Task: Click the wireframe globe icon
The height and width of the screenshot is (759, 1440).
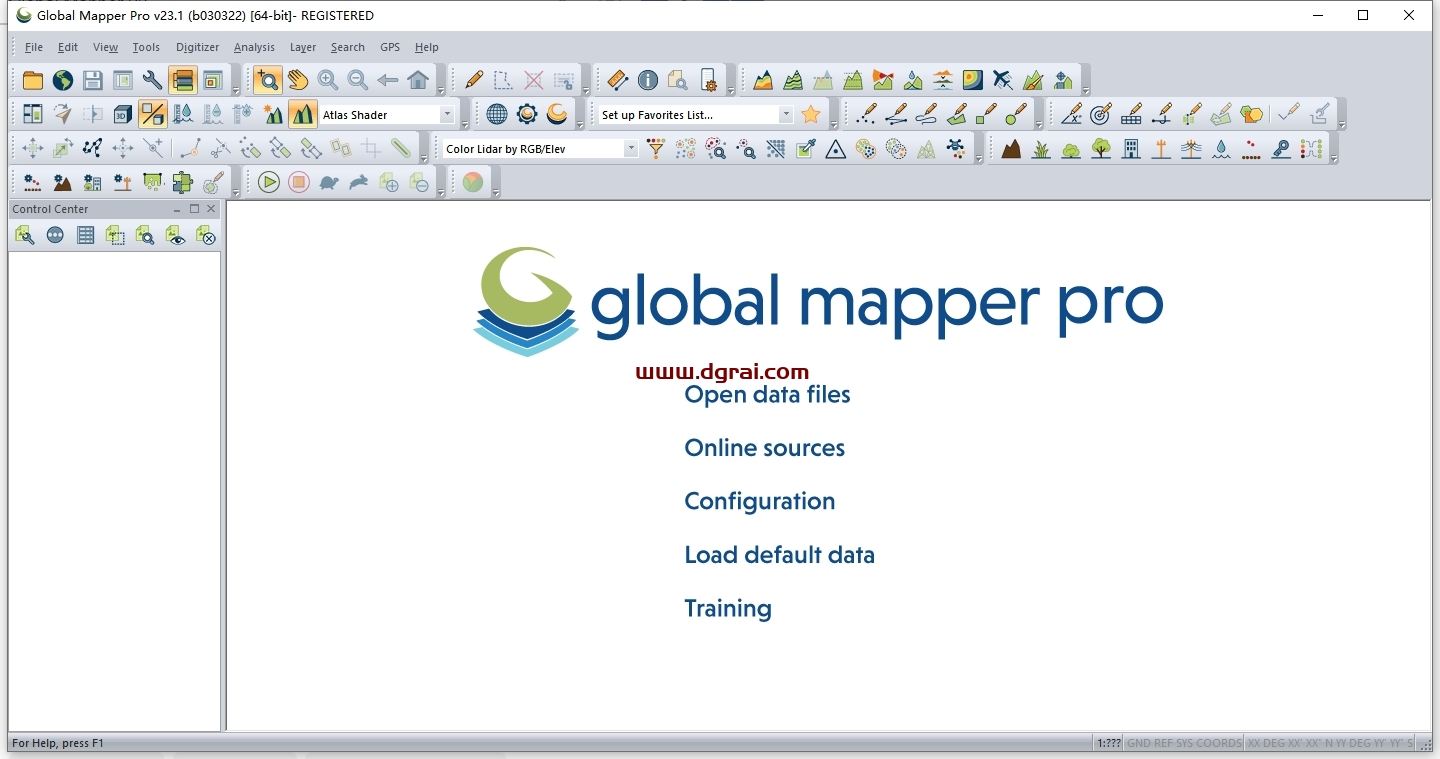Action: pos(497,114)
